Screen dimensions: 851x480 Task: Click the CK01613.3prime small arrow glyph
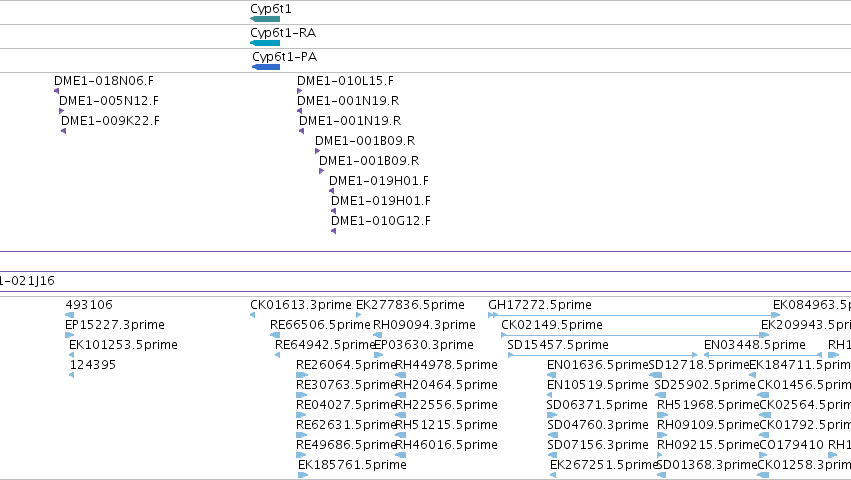coord(252,315)
